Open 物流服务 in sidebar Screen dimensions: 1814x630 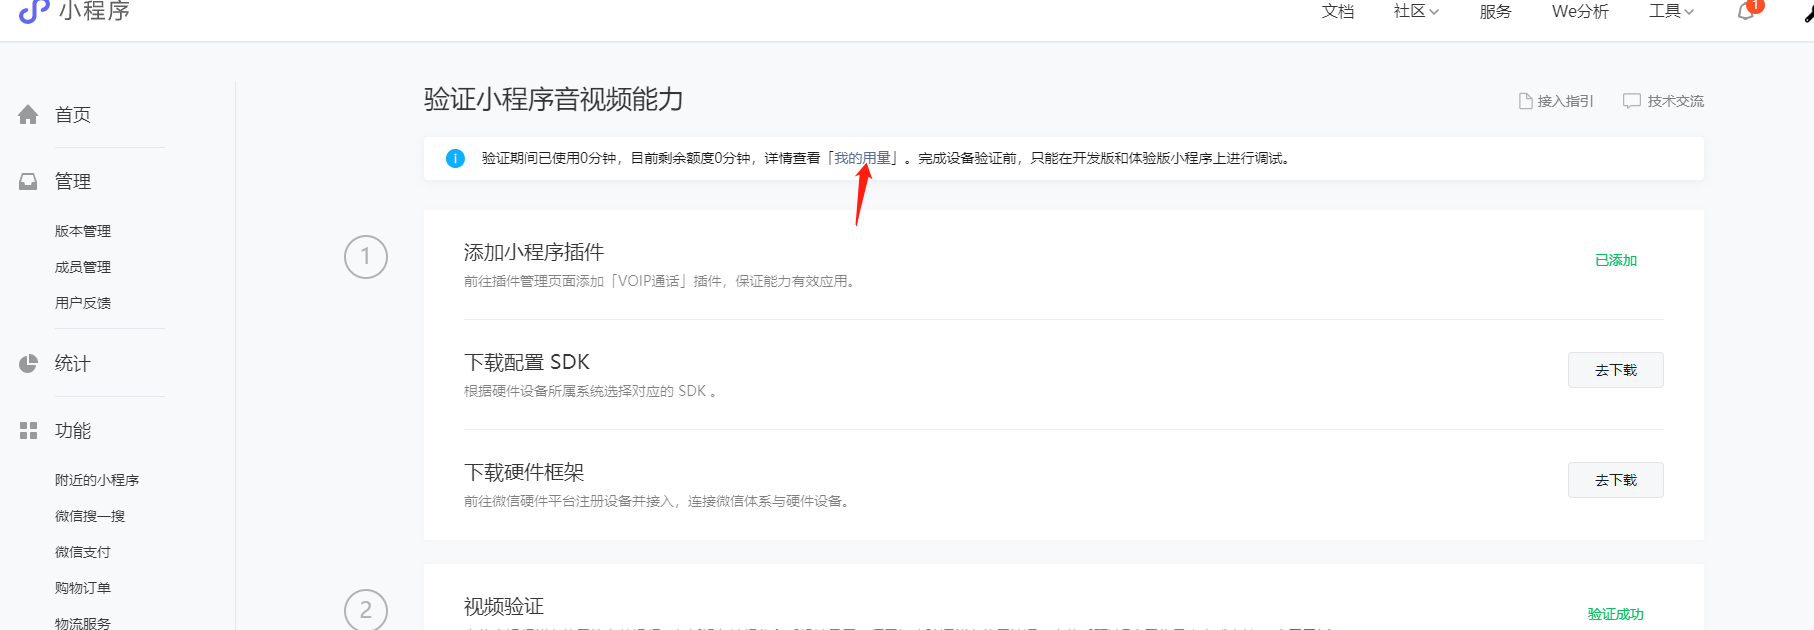tap(83, 623)
